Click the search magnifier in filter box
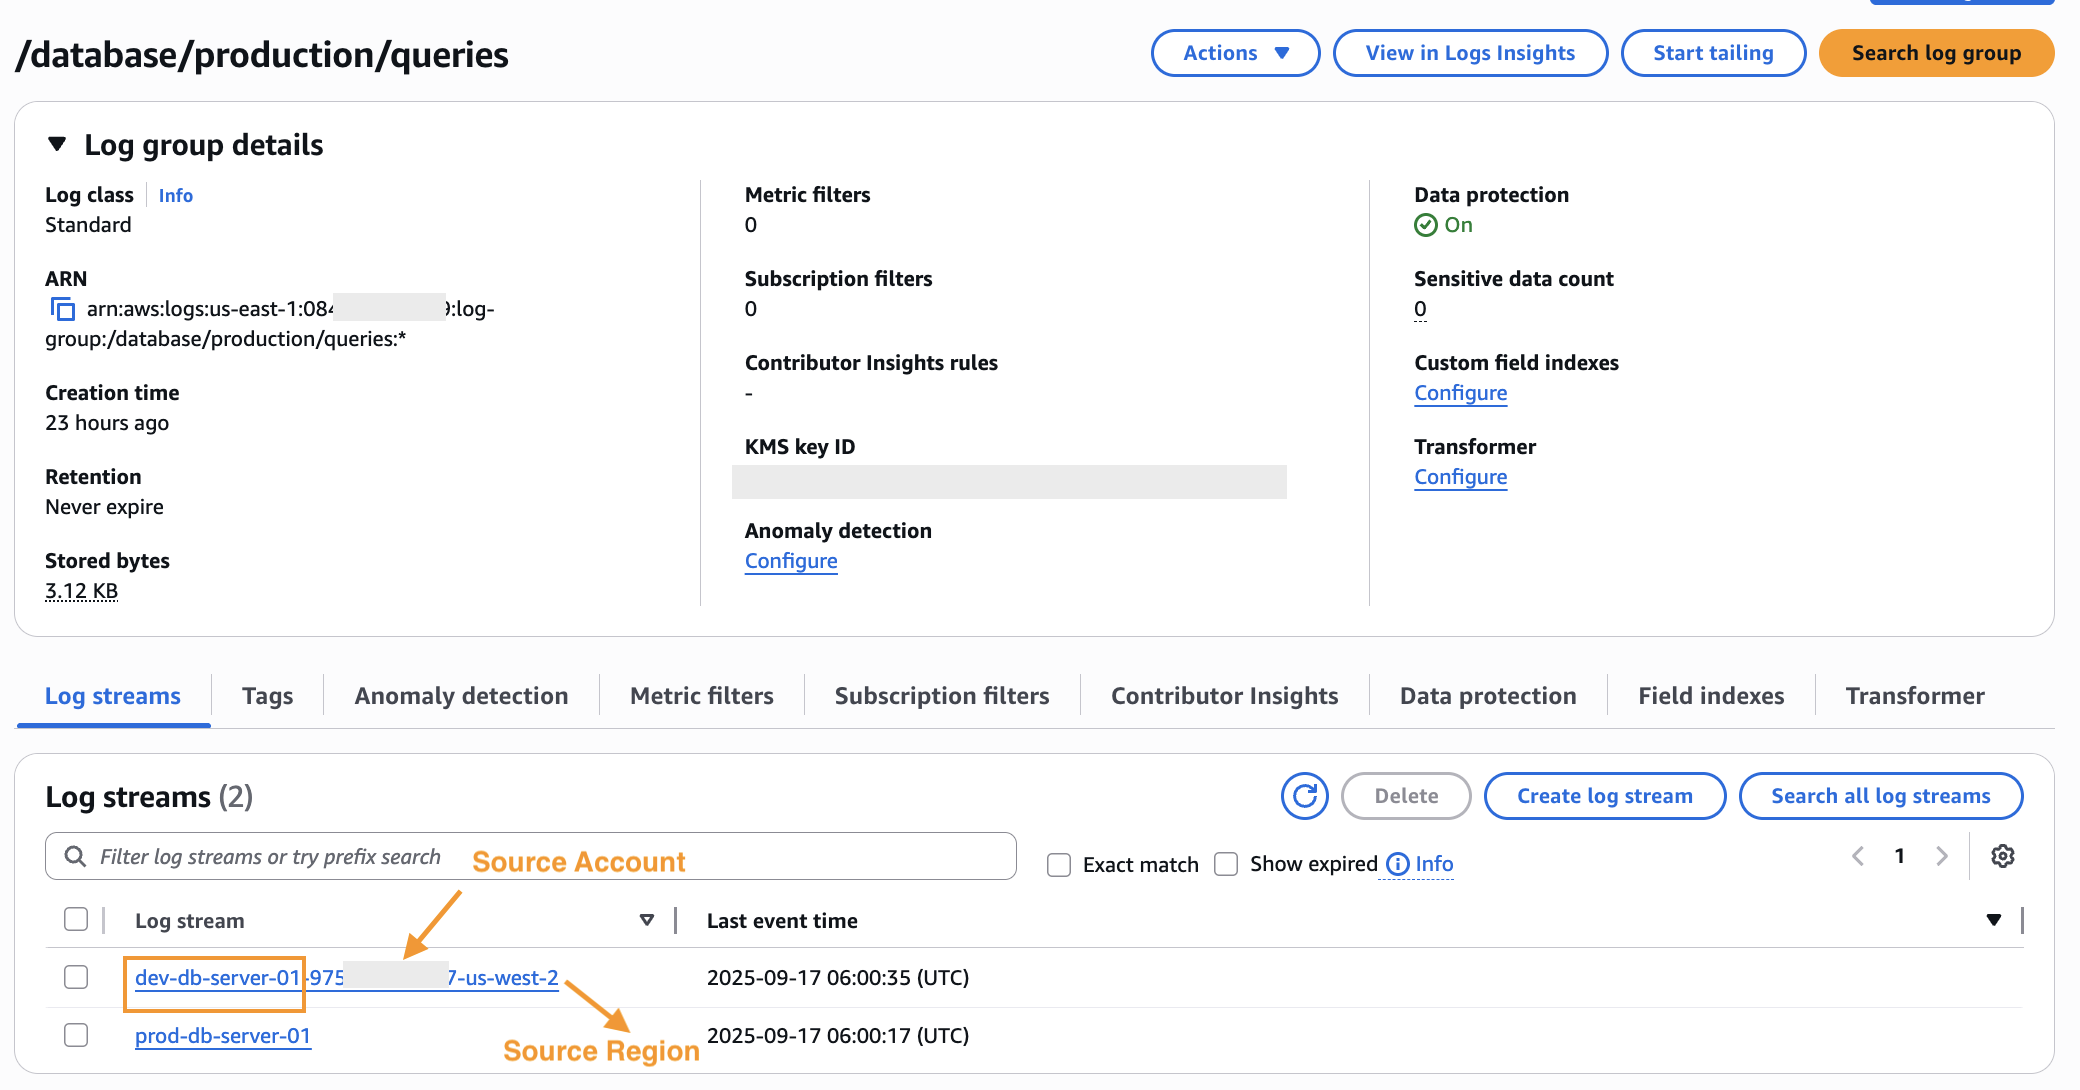The width and height of the screenshot is (2080, 1090). point(76,856)
